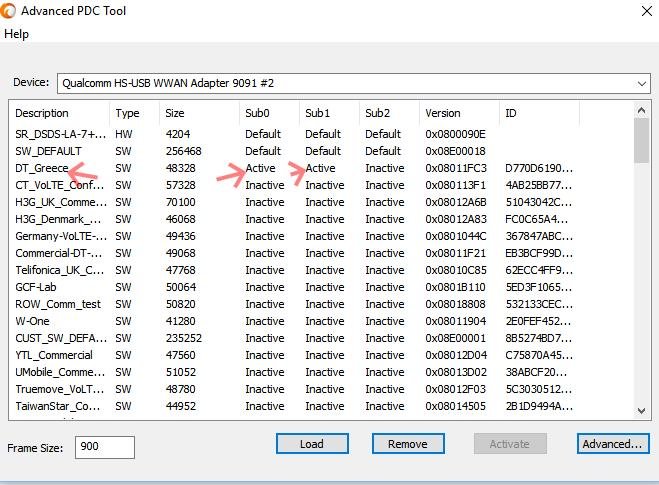
Task: Click the list scrollbar down arrow
Action: point(641,411)
